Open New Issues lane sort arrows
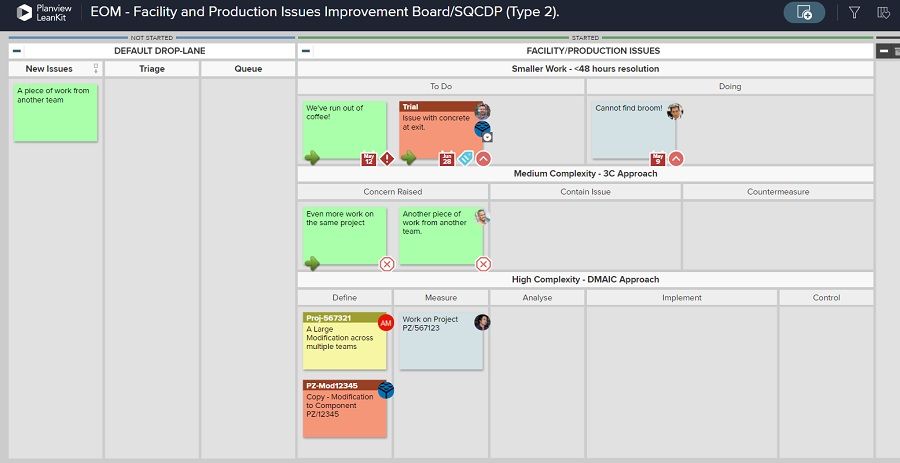 coord(96,69)
